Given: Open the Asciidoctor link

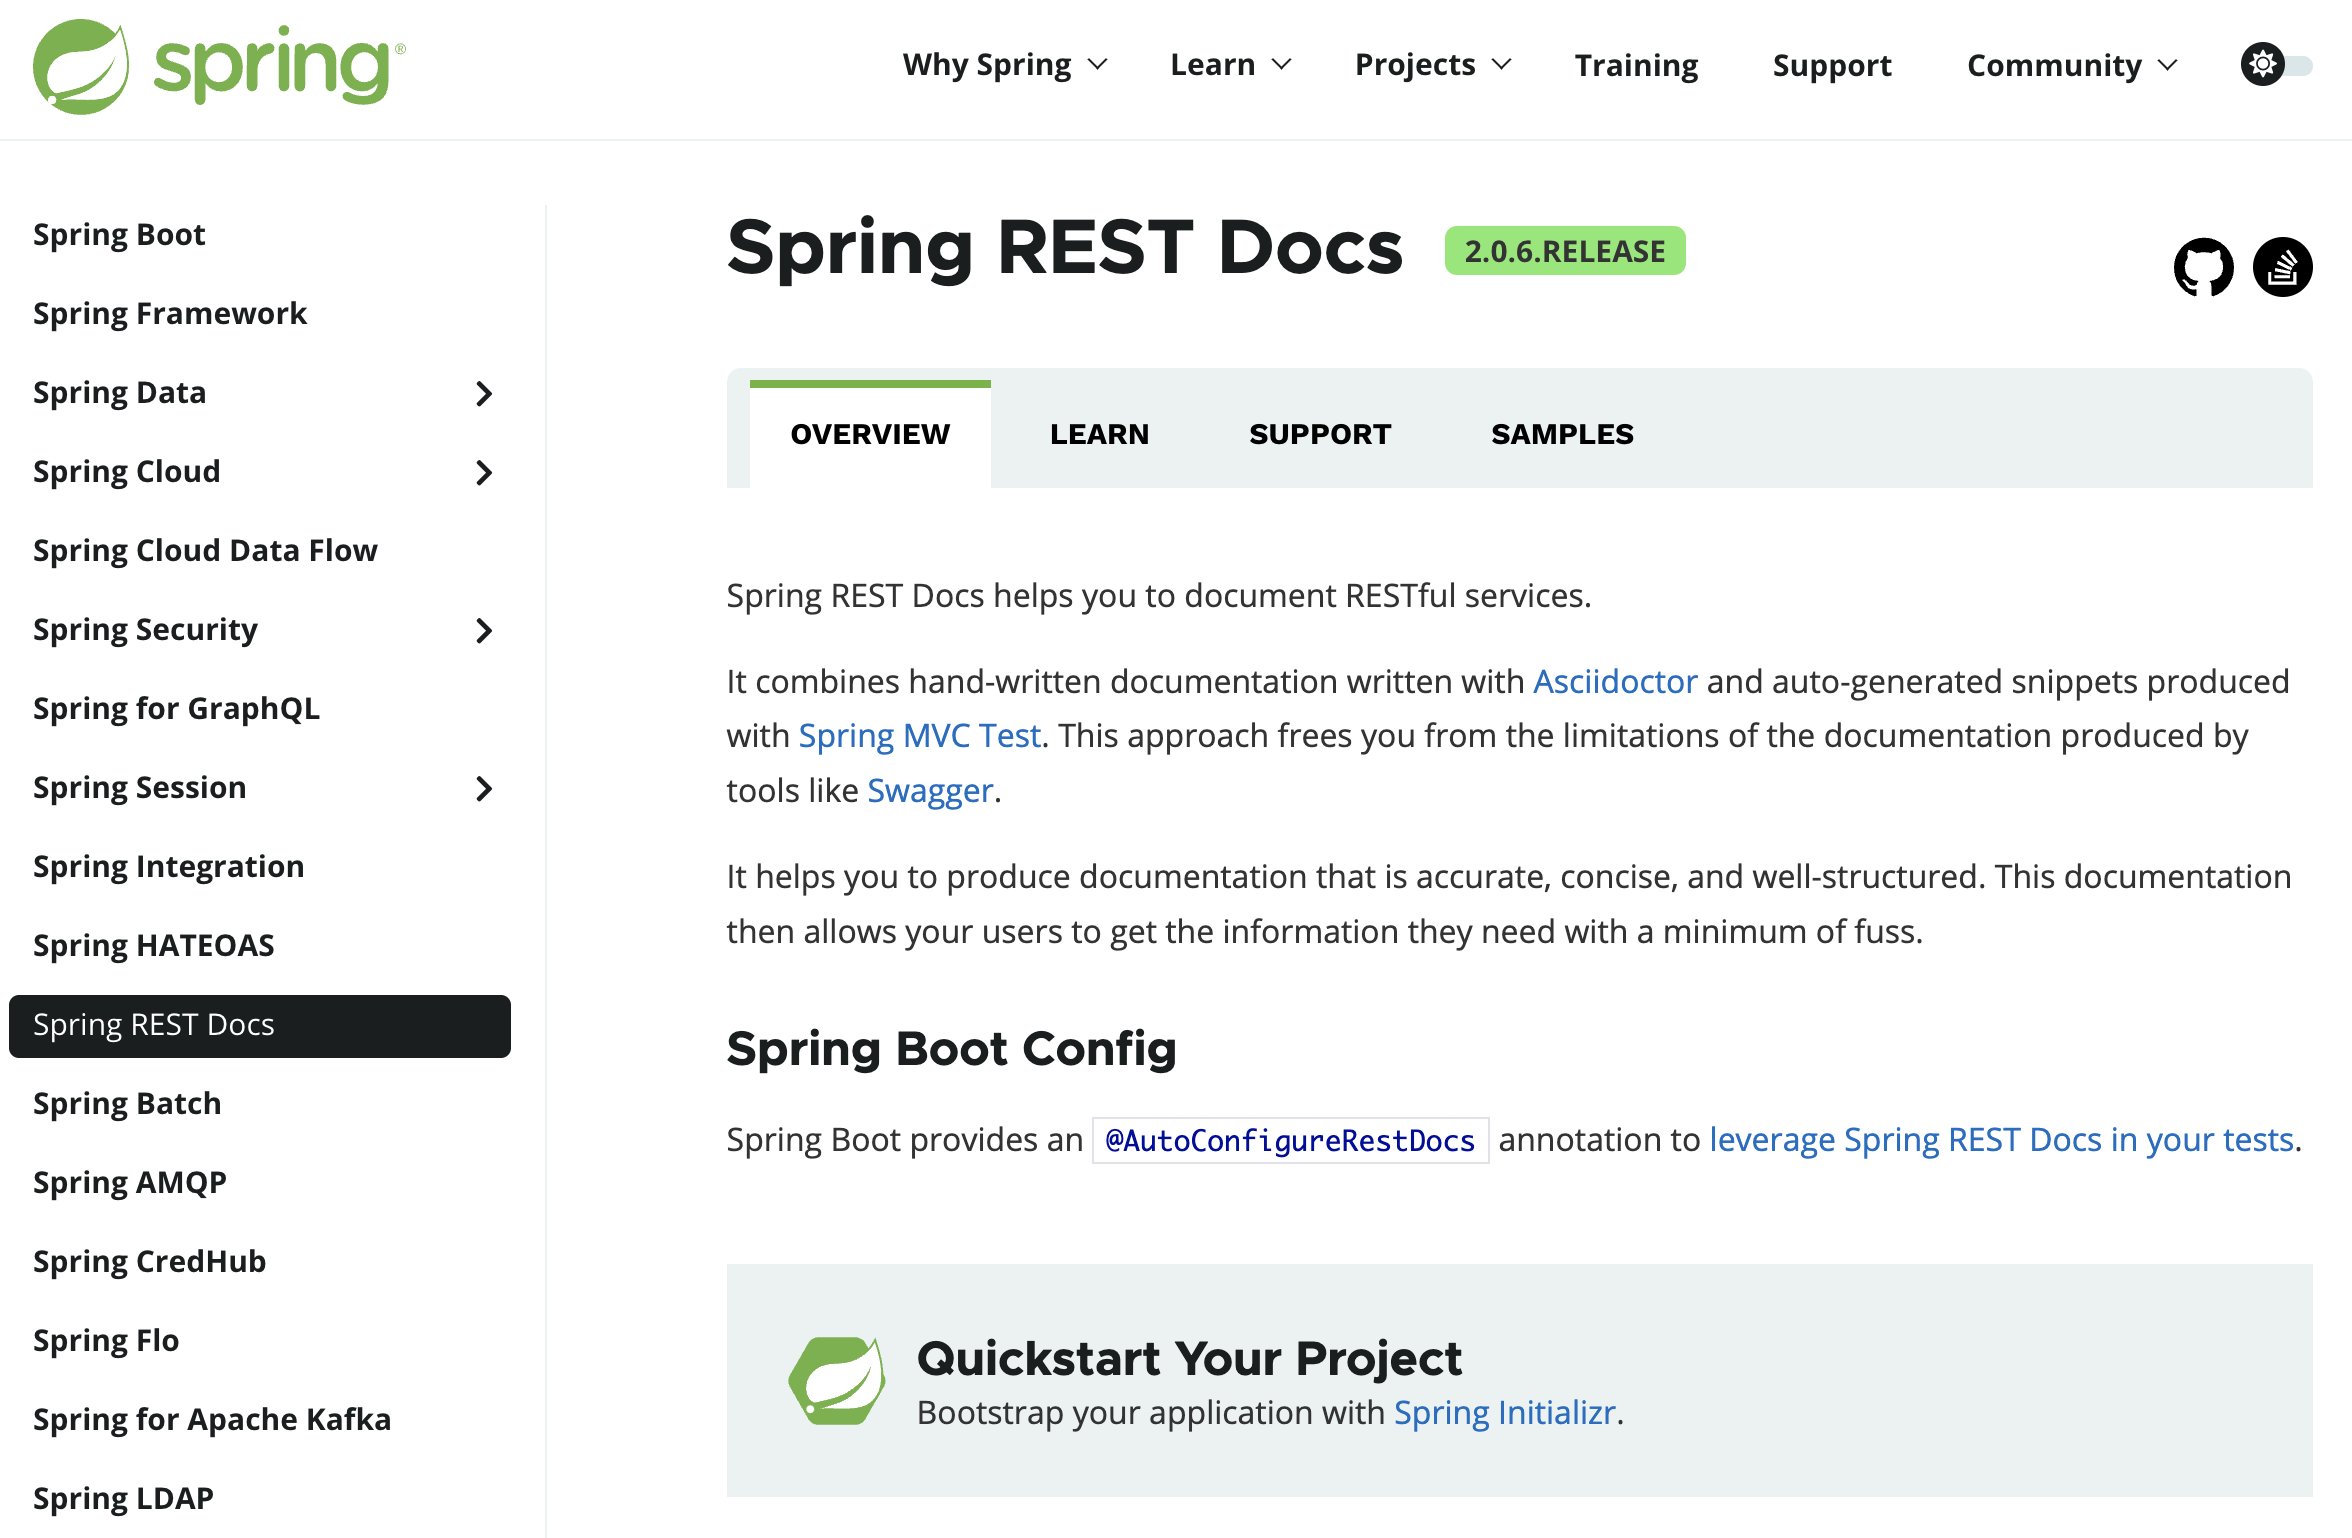Looking at the screenshot, I should click(1614, 681).
